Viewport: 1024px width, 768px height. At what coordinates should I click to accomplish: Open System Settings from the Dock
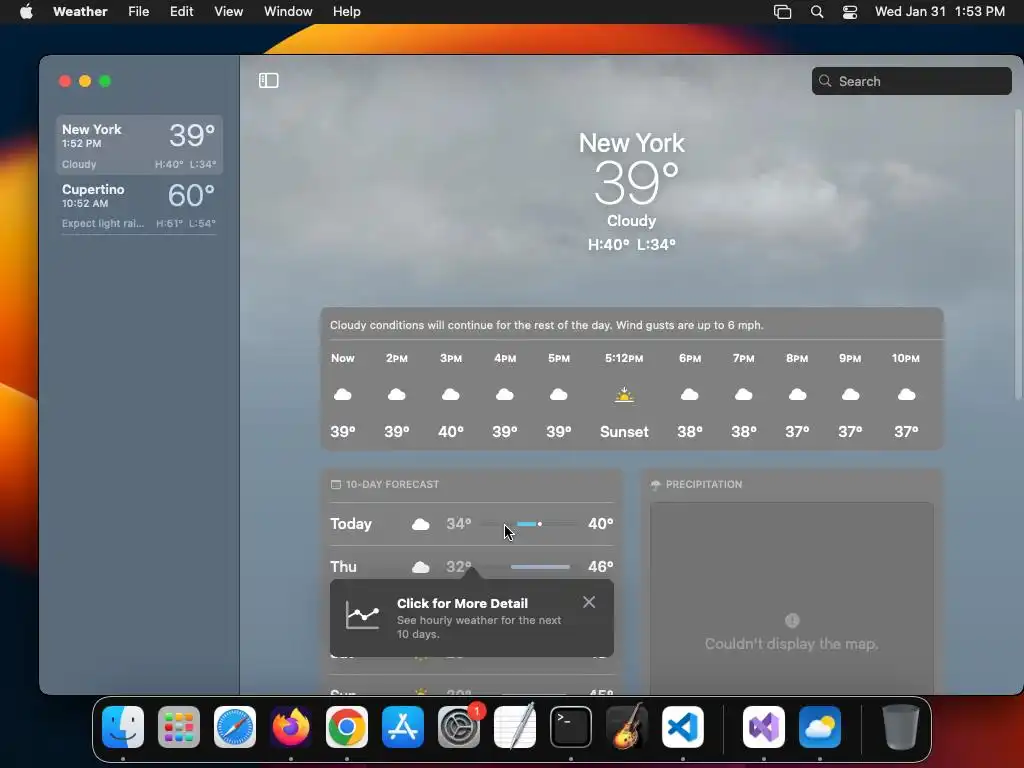[x=459, y=727]
